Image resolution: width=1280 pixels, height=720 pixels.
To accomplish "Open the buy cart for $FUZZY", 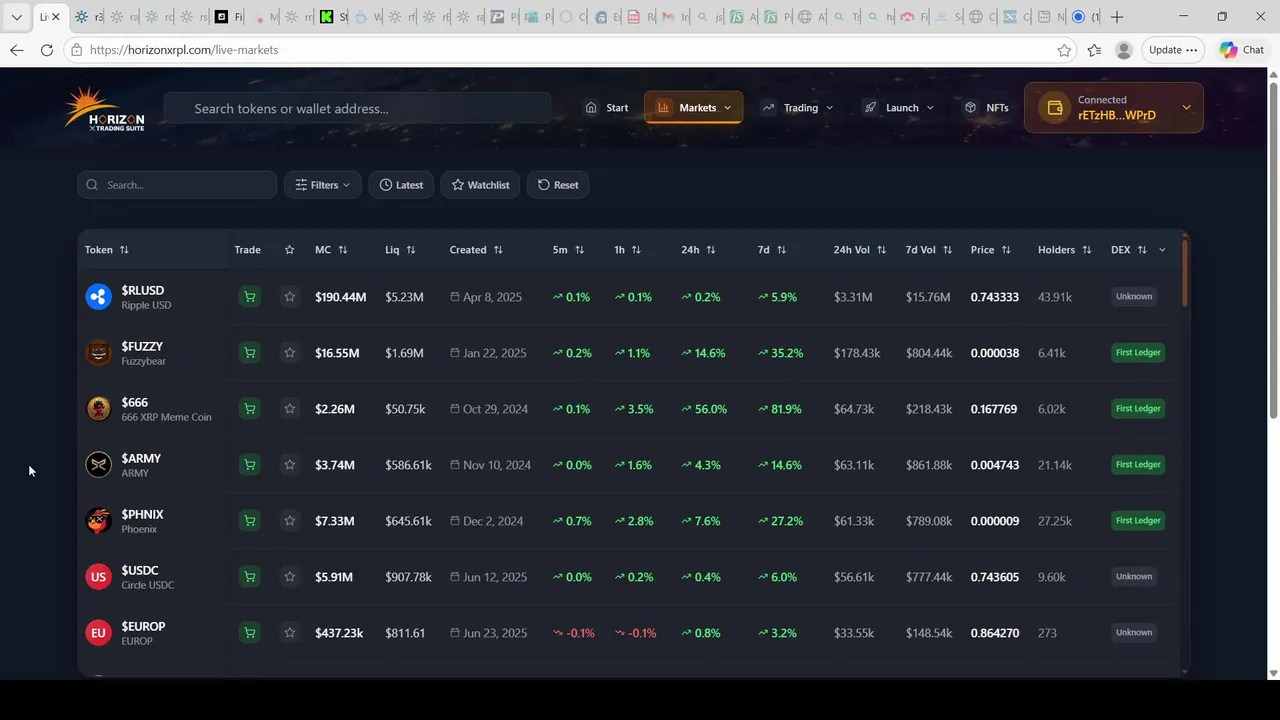I will [249, 353].
